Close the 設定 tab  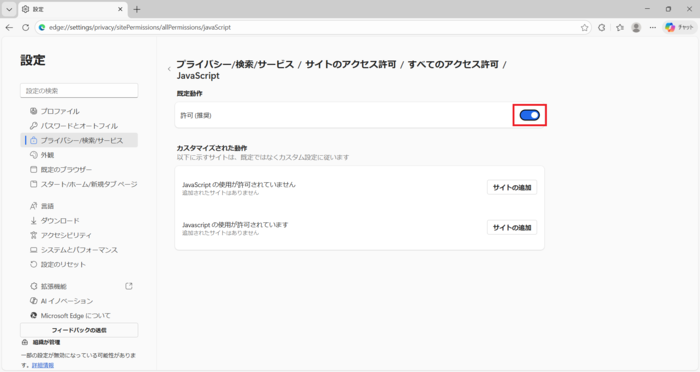pyautogui.click(x=120, y=9)
